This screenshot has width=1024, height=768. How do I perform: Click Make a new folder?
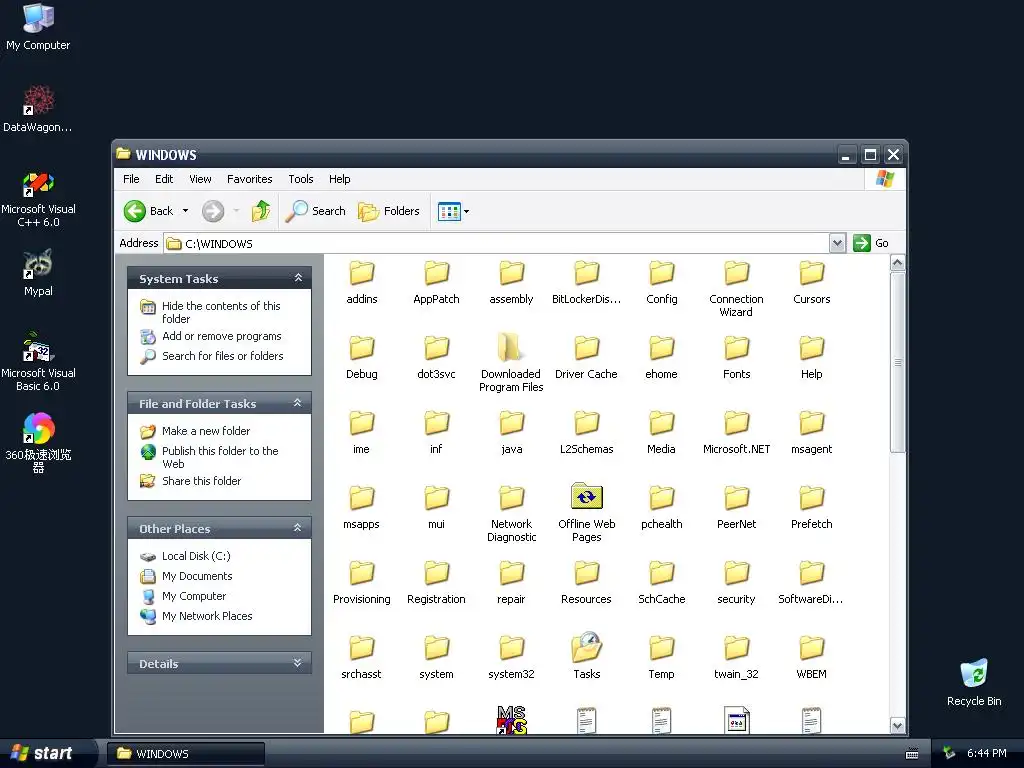[x=206, y=431]
